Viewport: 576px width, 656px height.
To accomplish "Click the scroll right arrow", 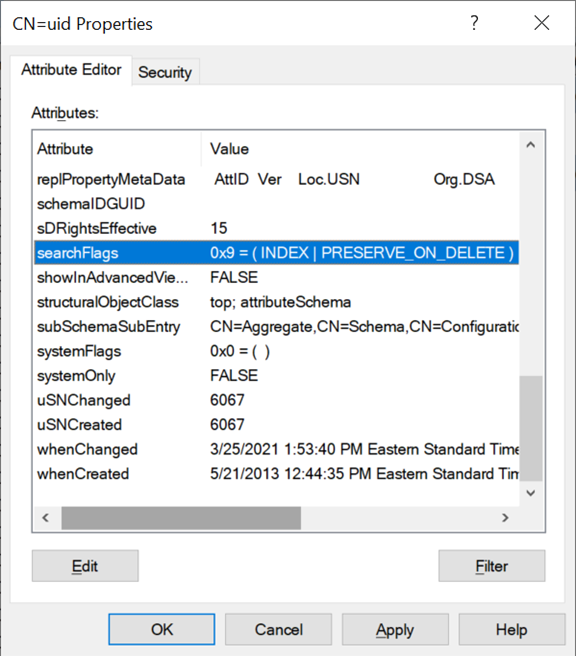I will [x=505, y=518].
